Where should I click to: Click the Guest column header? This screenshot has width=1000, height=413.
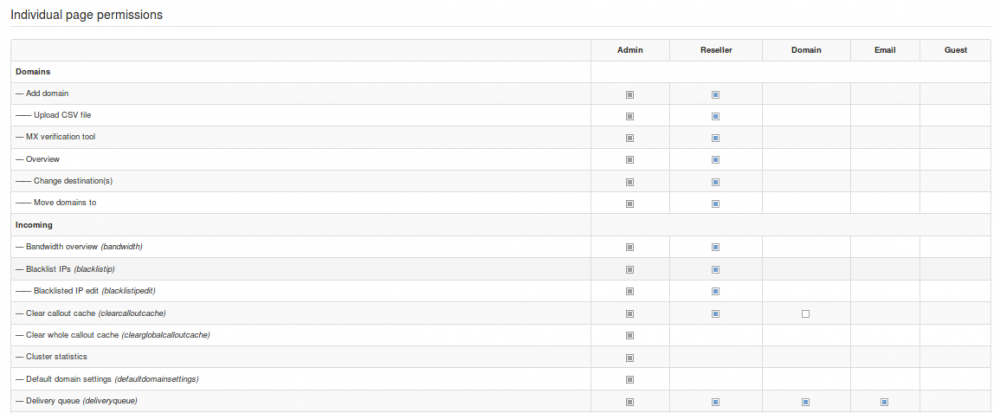[x=955, y=50]
